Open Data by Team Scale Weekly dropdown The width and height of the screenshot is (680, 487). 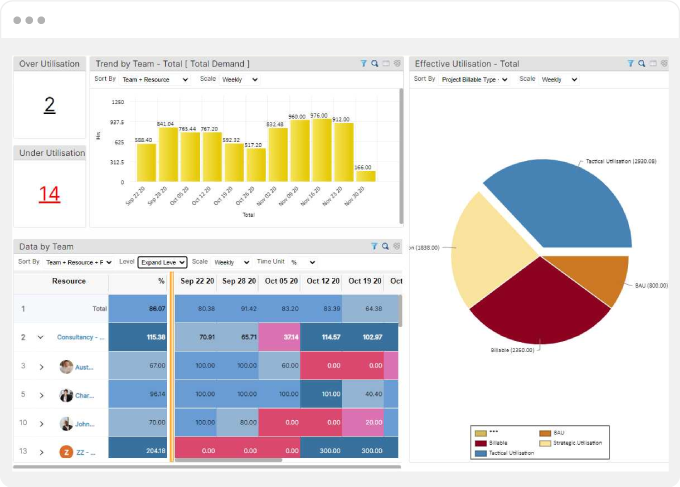(232, 262)
